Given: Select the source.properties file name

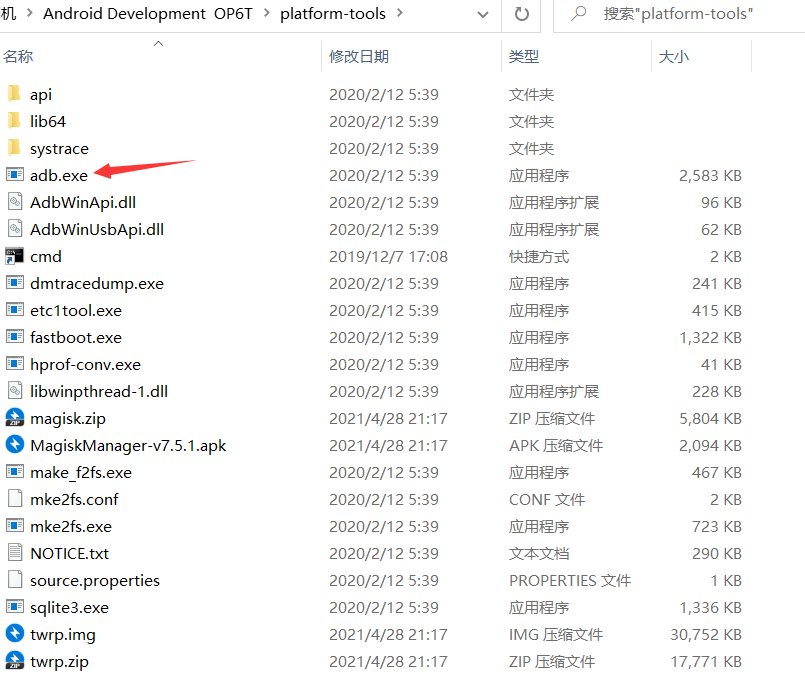Looking at the screenshot, I should [x=95, y=580].
